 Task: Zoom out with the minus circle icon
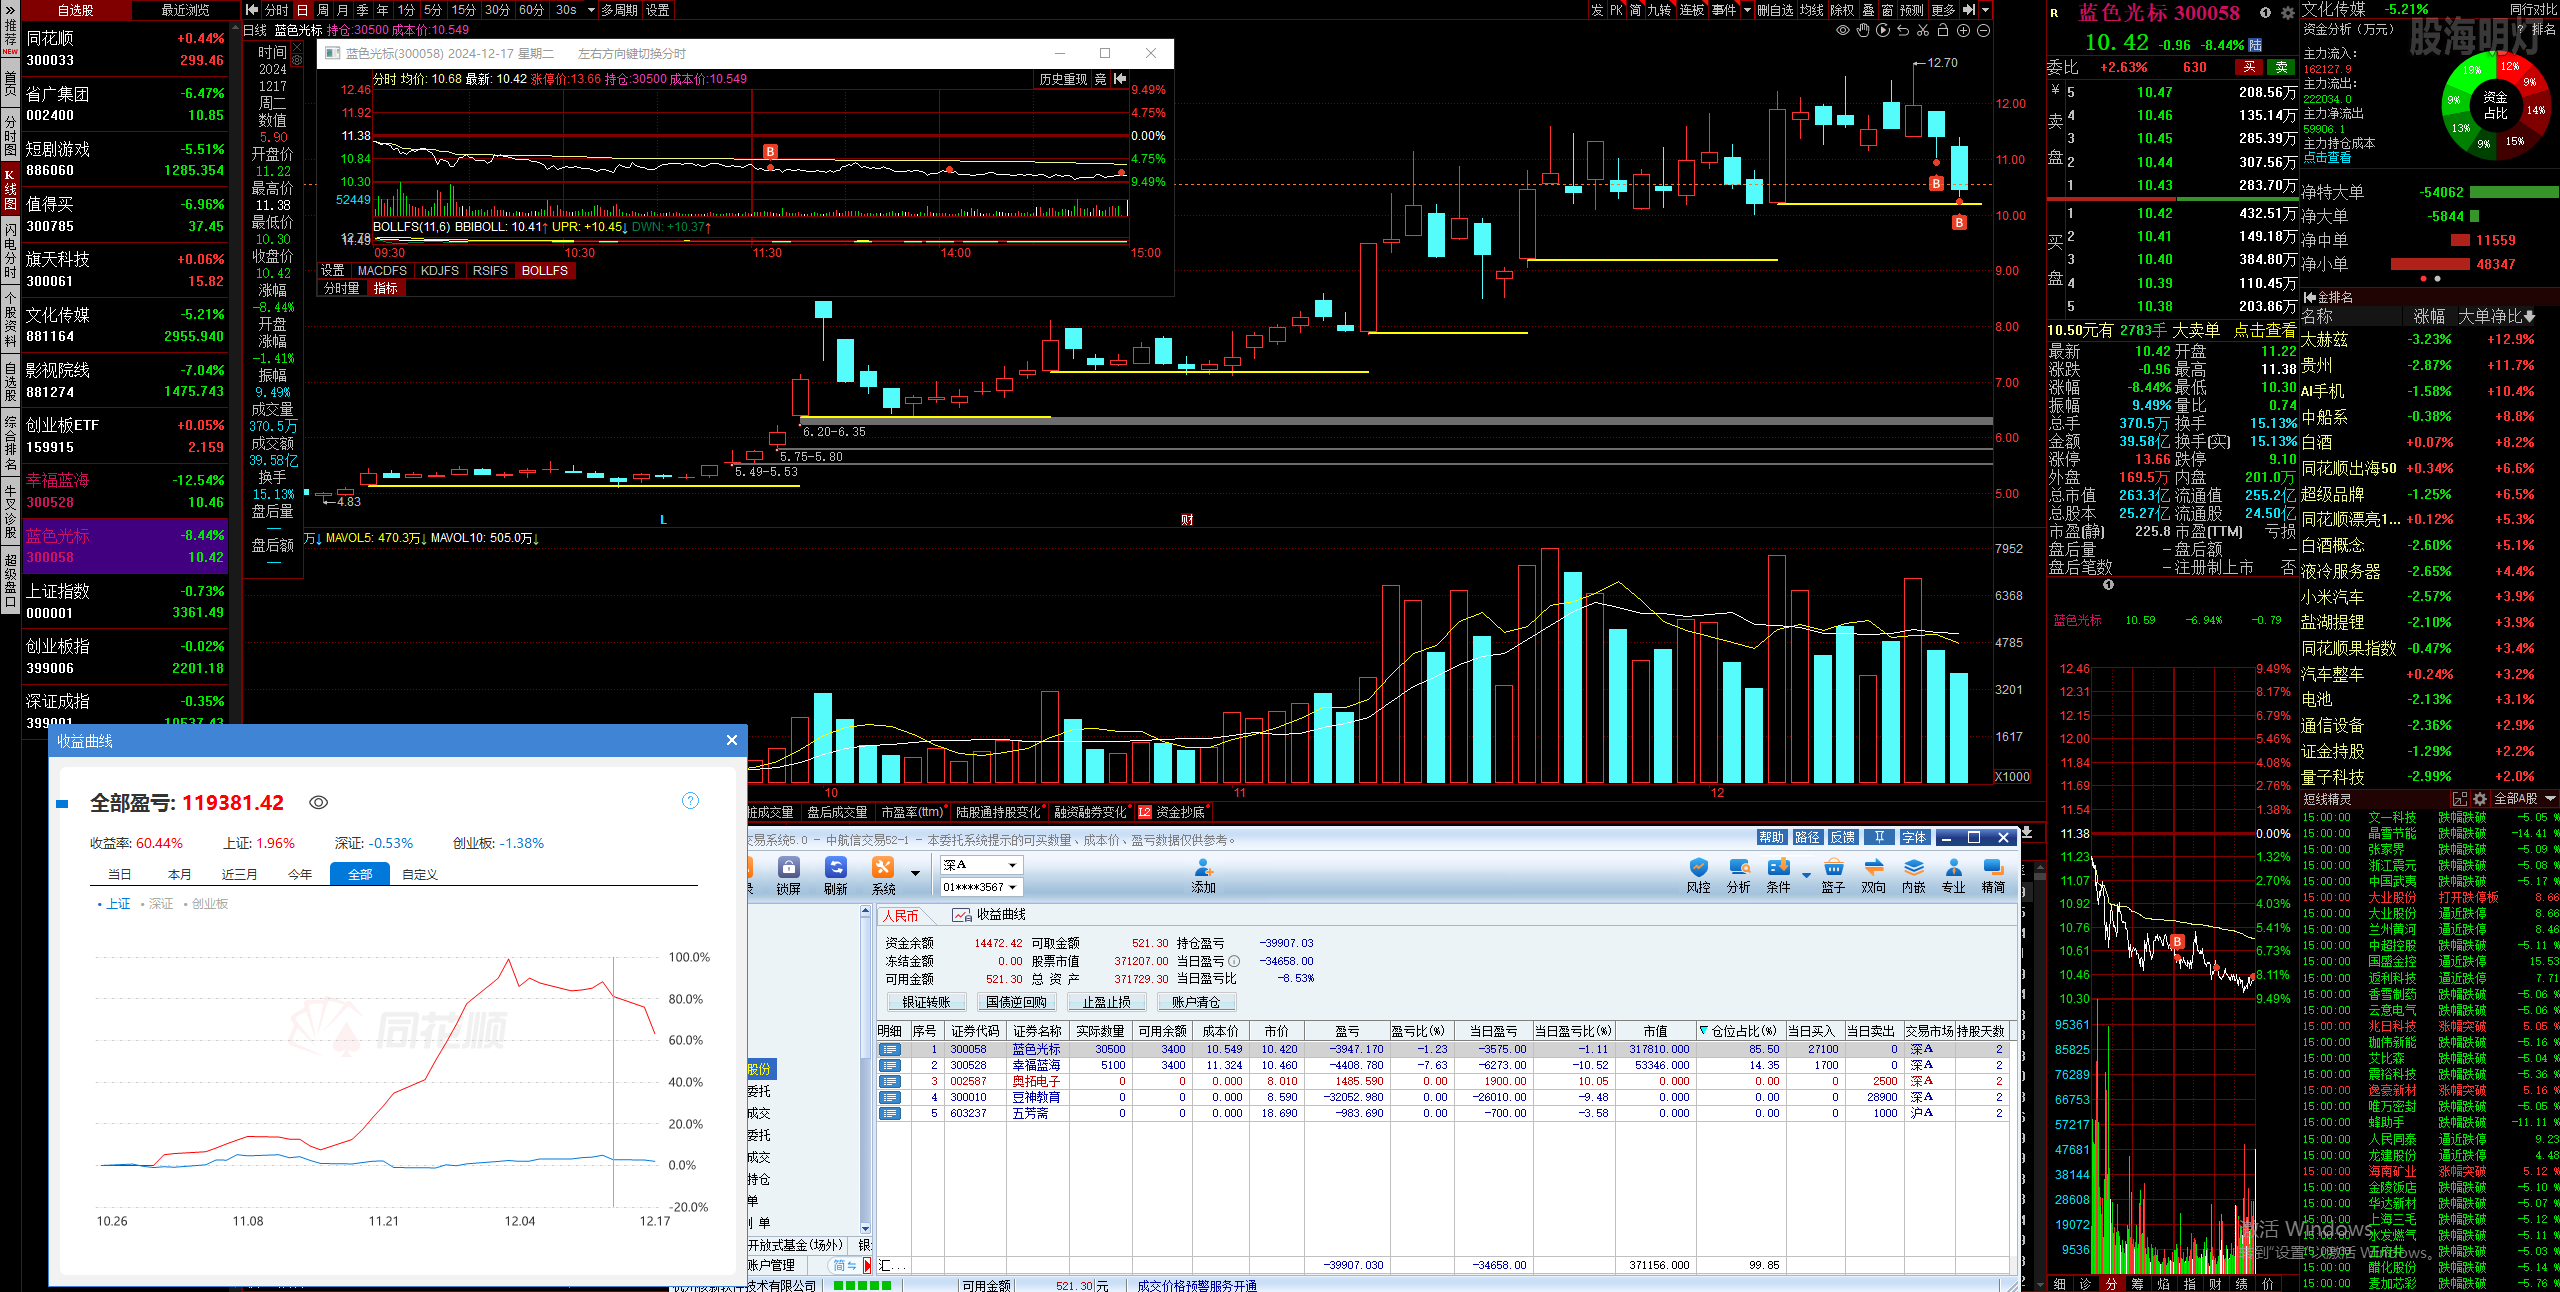coord(1983,31)
